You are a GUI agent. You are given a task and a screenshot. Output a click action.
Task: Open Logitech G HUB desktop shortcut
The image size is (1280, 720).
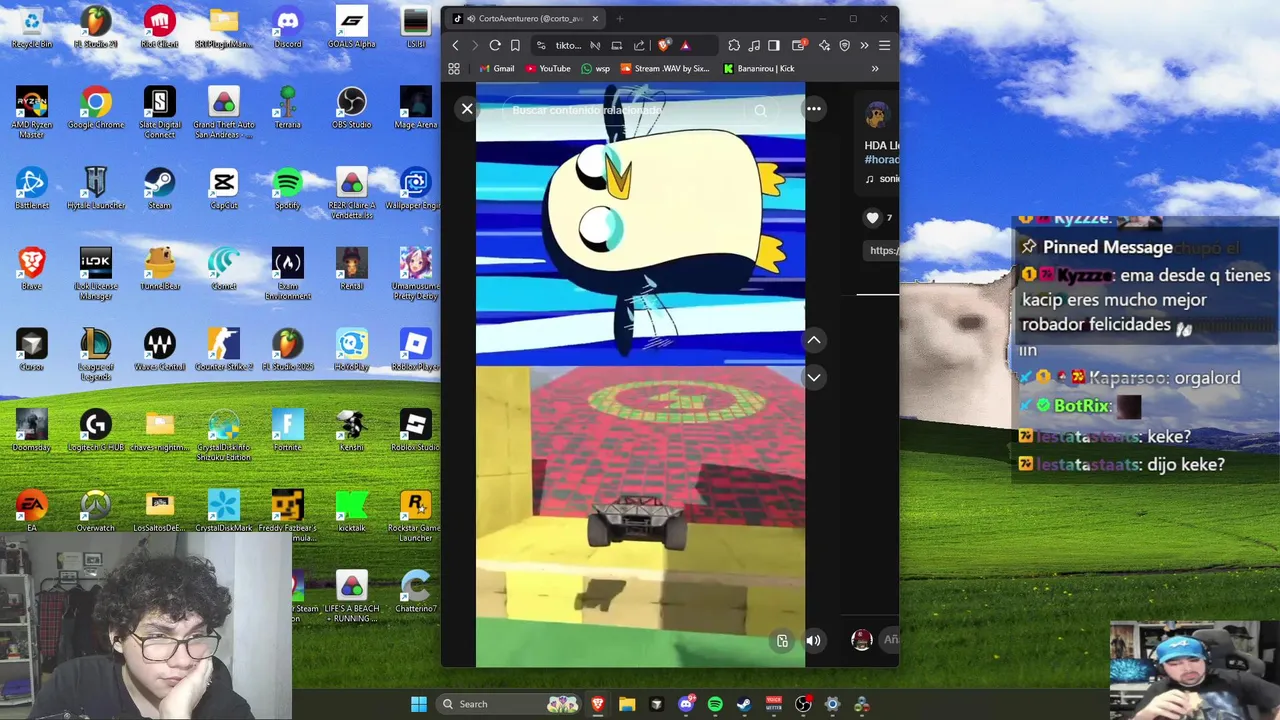pos(96,430)
